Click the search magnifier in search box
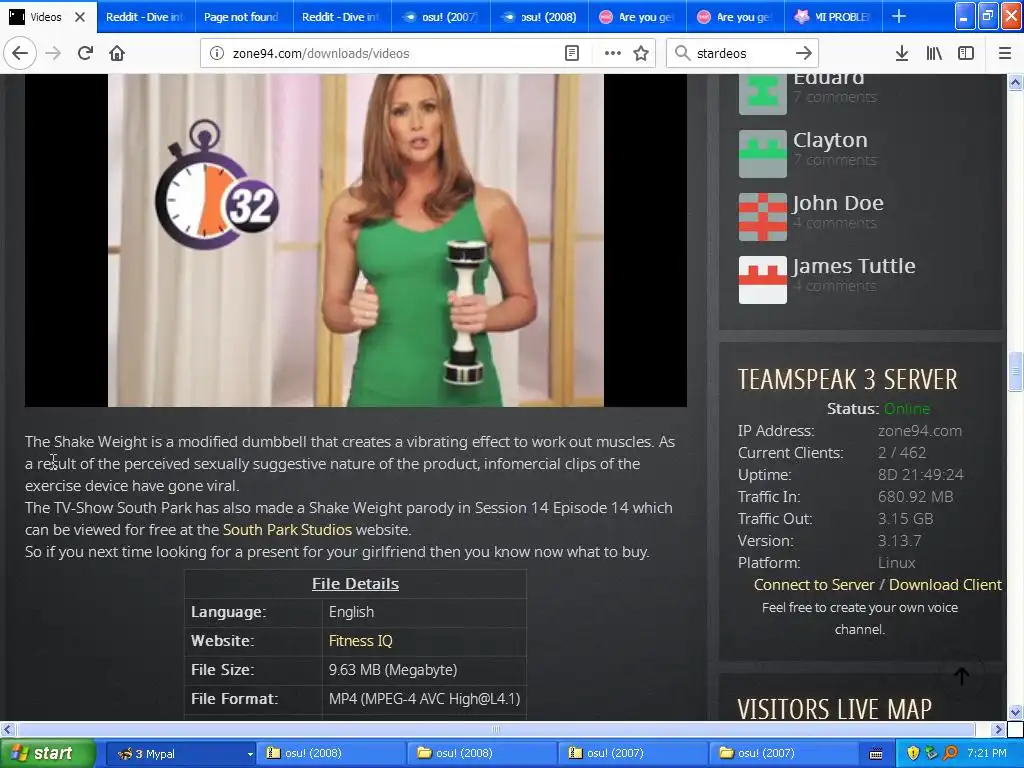The height and width of the screenshot is (768, 1024). tap(682, 53)
